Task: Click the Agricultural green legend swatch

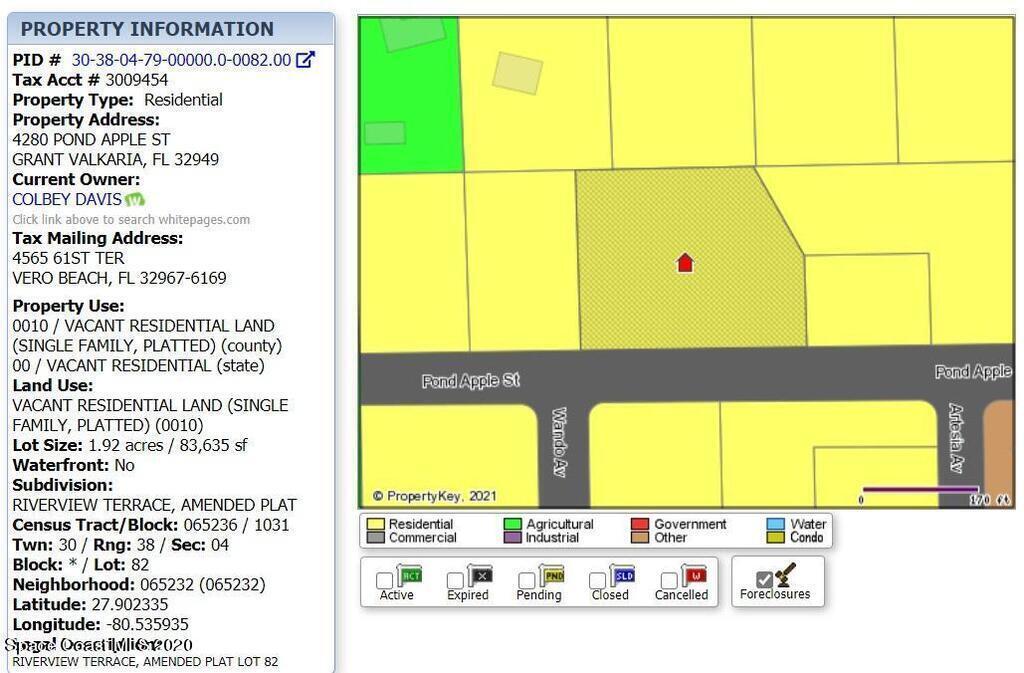Action: click(x=512, y=524)
